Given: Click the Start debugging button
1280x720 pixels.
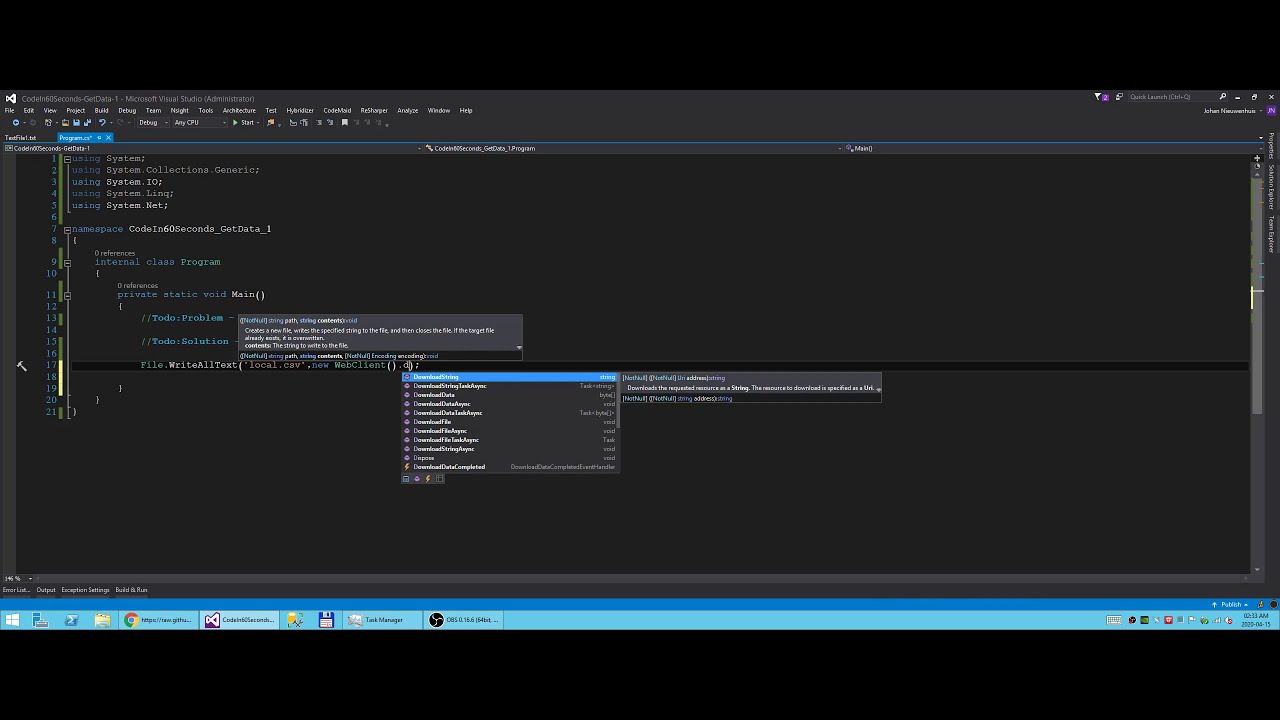Looking at the screenshot, I should point(244,122).
